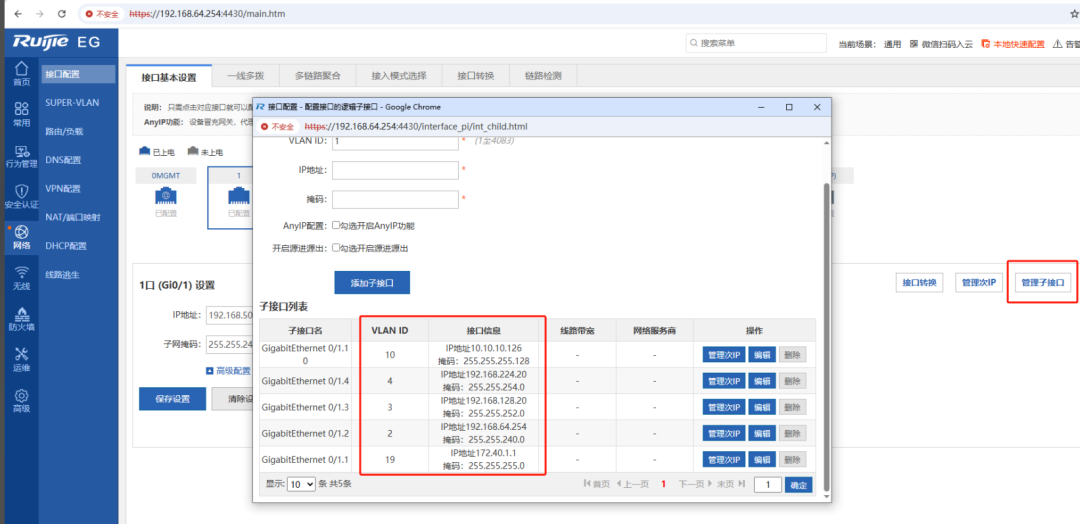The width and height of the screenshot is (1080, 524).
Task: Click the 确定 page jump button
Action: [x=798, y=485]
